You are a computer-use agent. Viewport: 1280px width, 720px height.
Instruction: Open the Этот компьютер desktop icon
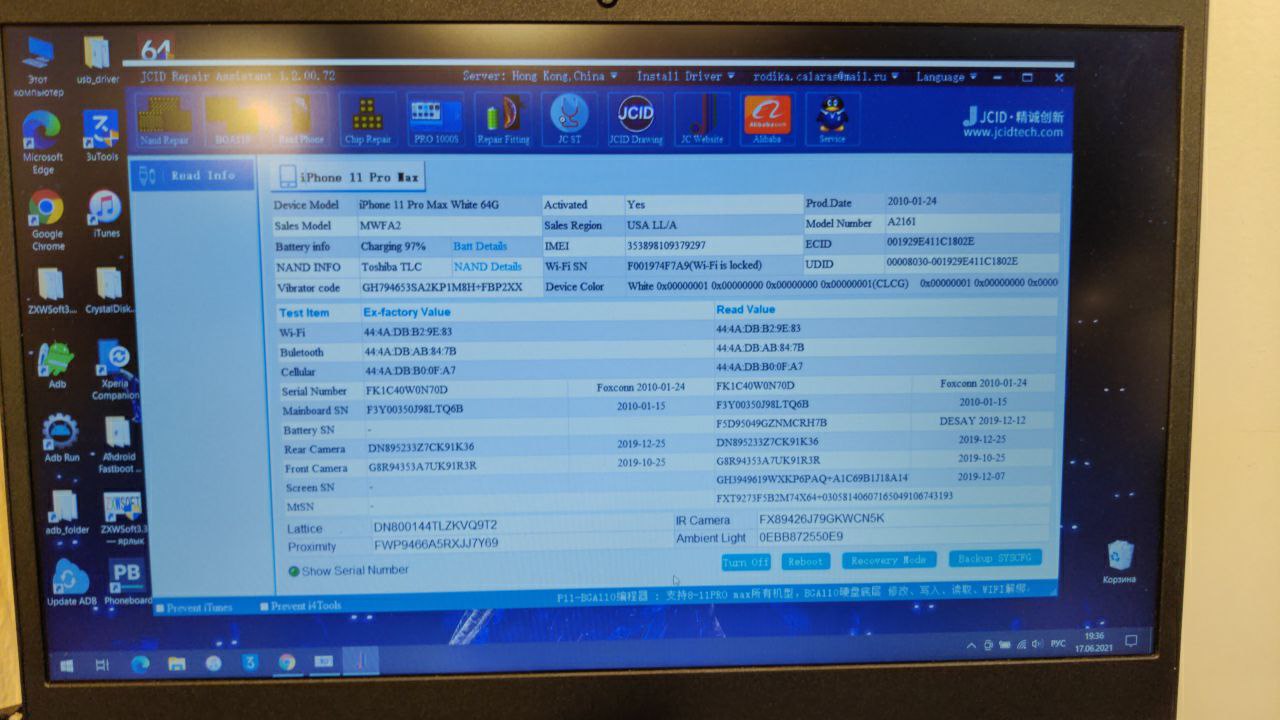39,67
